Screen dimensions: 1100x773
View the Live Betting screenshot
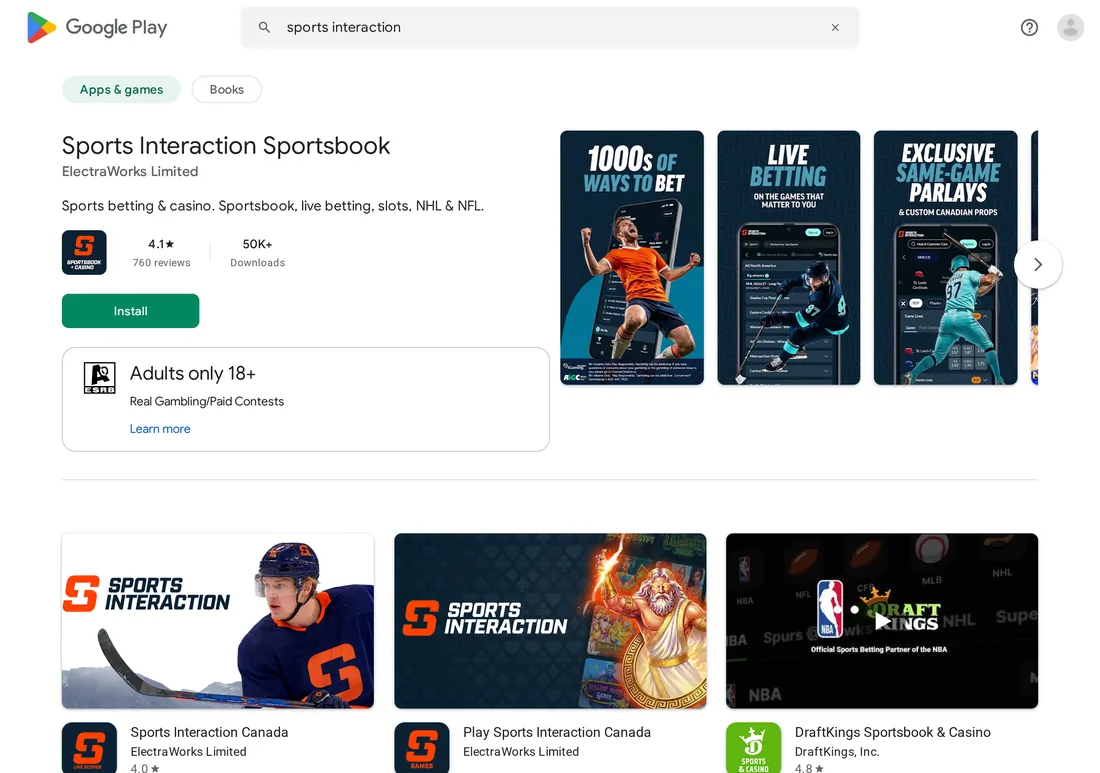(x=789, y=257)
